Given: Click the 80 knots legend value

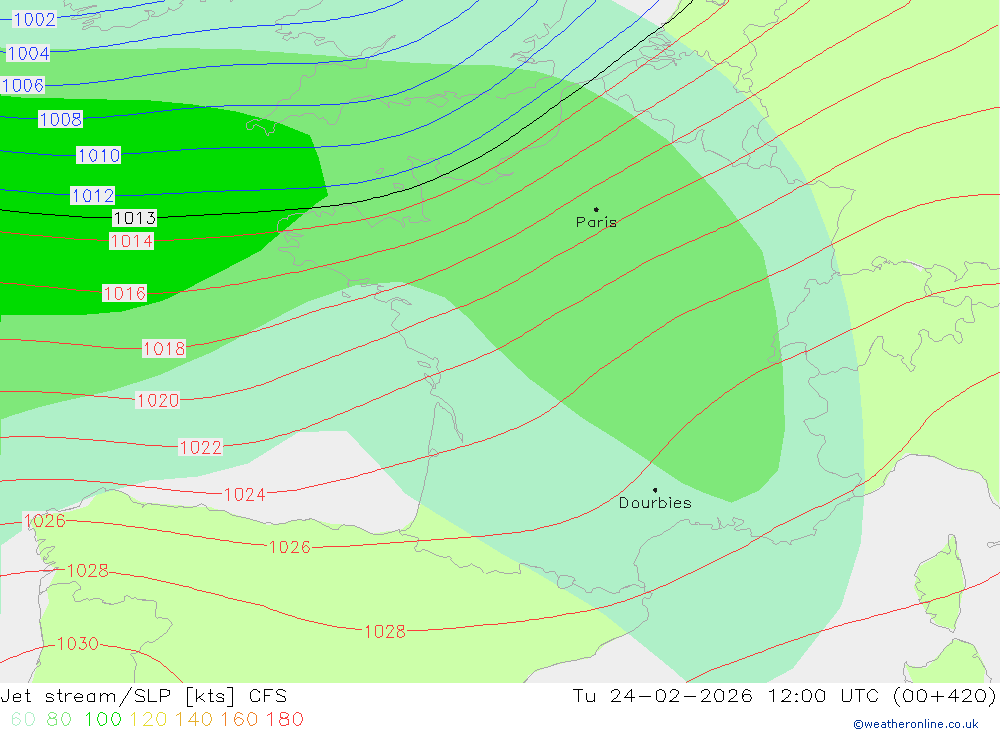Looking at the screenshot, I should point(59,720).
